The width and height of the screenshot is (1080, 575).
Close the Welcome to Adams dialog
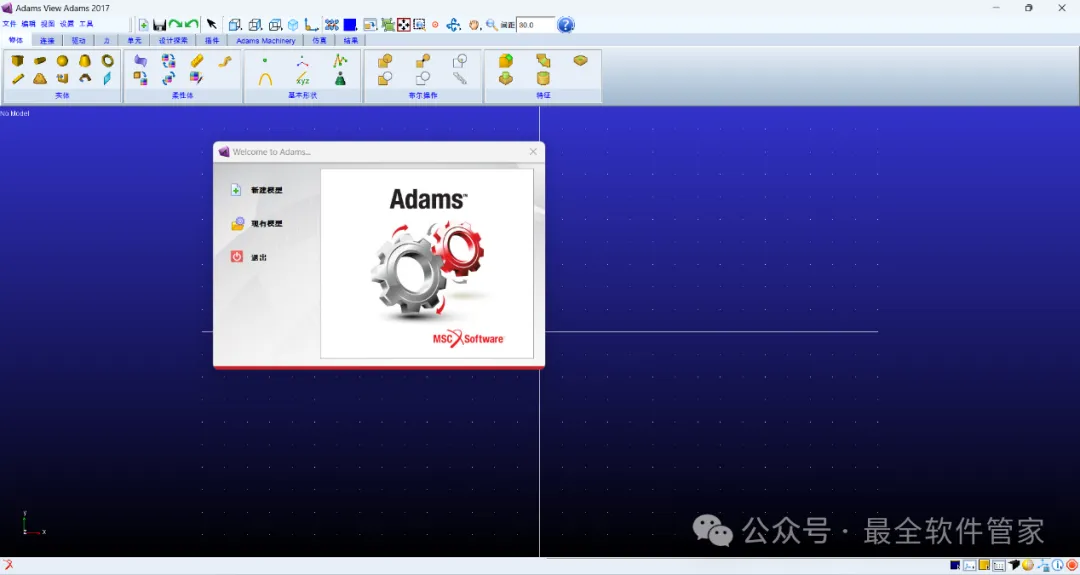[x=533, y=151]
